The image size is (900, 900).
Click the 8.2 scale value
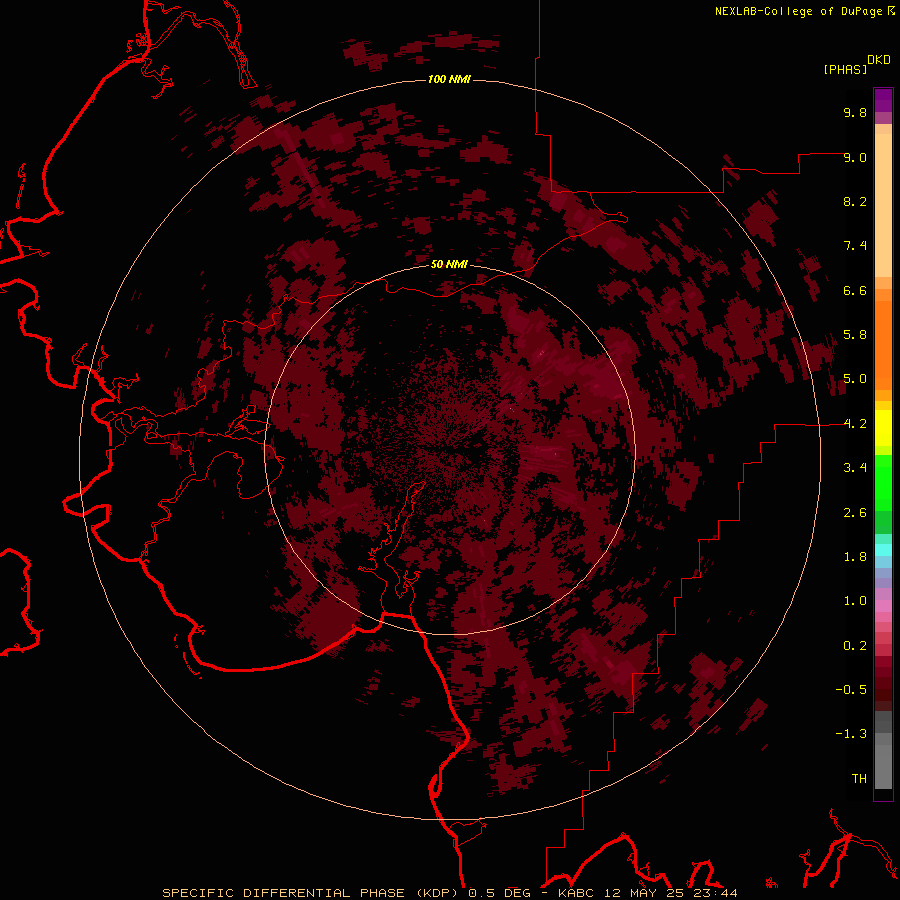tap(855, 201)
